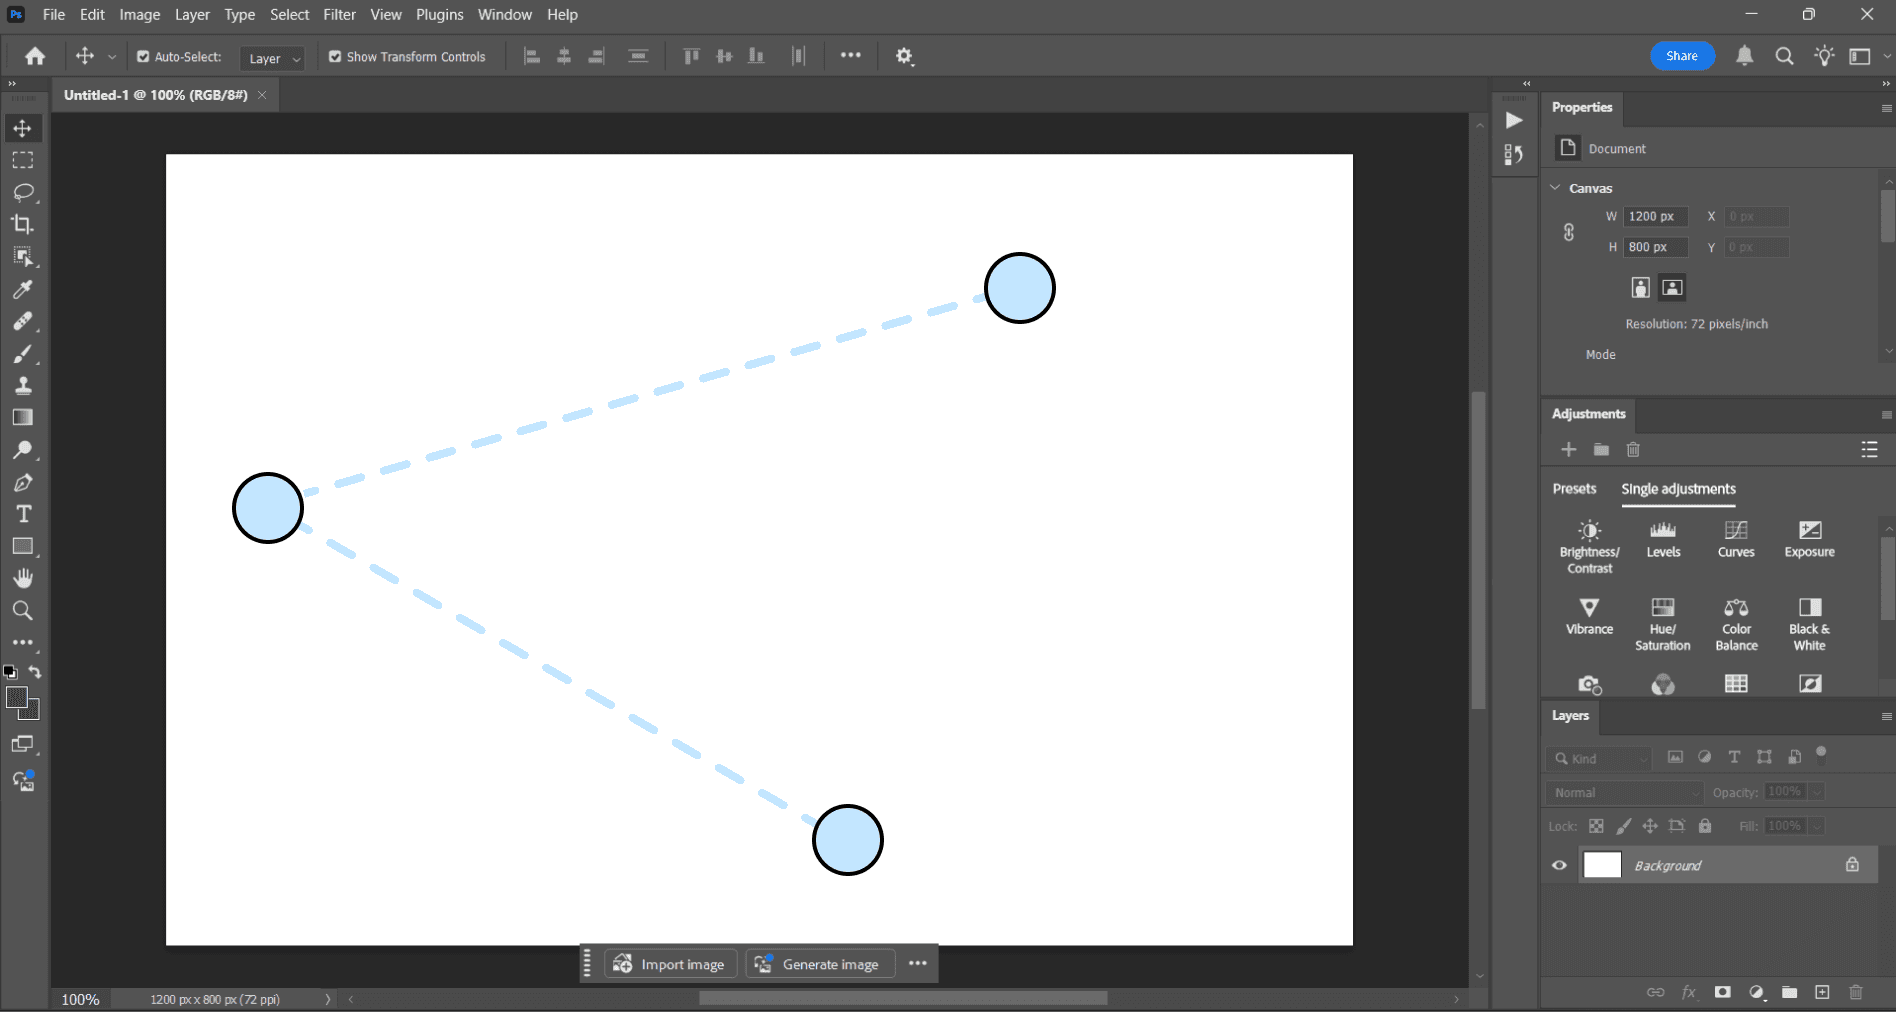Select the Horizontal Type tool
Screen dimensions: 1896x1012
22,514
